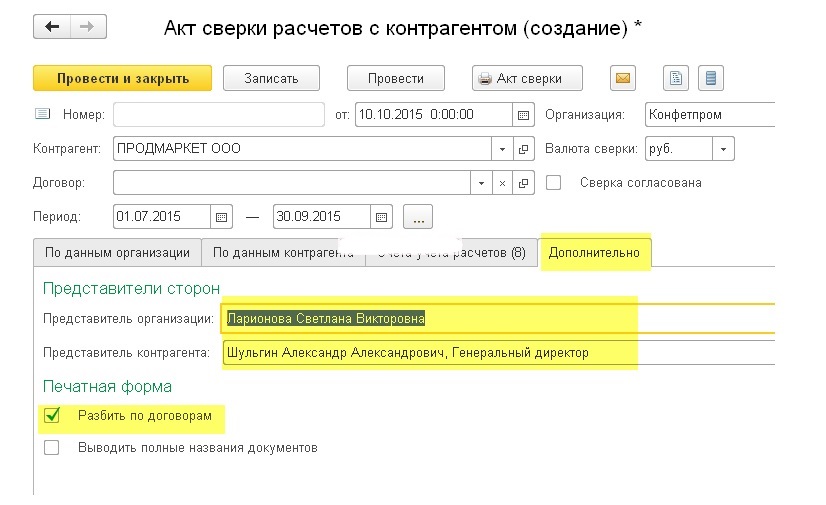Expand the Договор dropdown list
Image resolution: width=826 pixels, height=505 pixels.
click(x=481, y=183)
